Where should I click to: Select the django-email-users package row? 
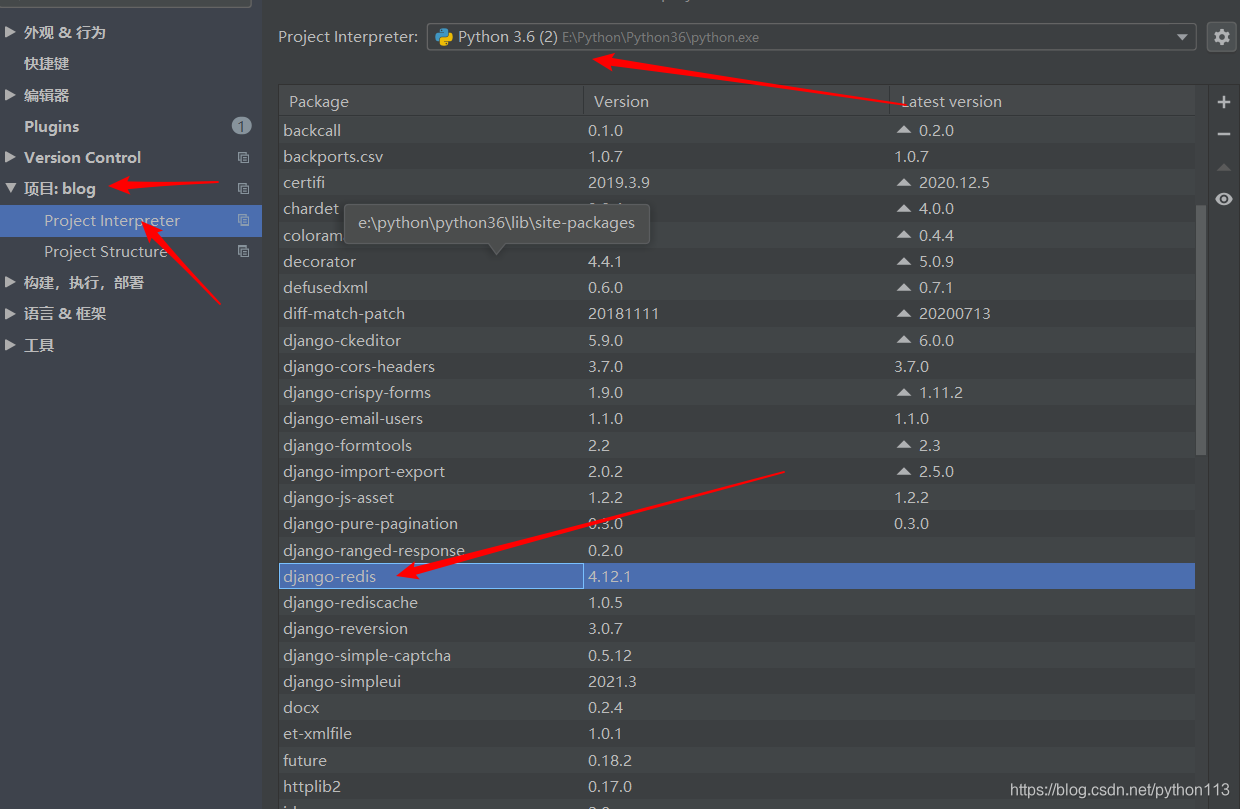(737, 418)
